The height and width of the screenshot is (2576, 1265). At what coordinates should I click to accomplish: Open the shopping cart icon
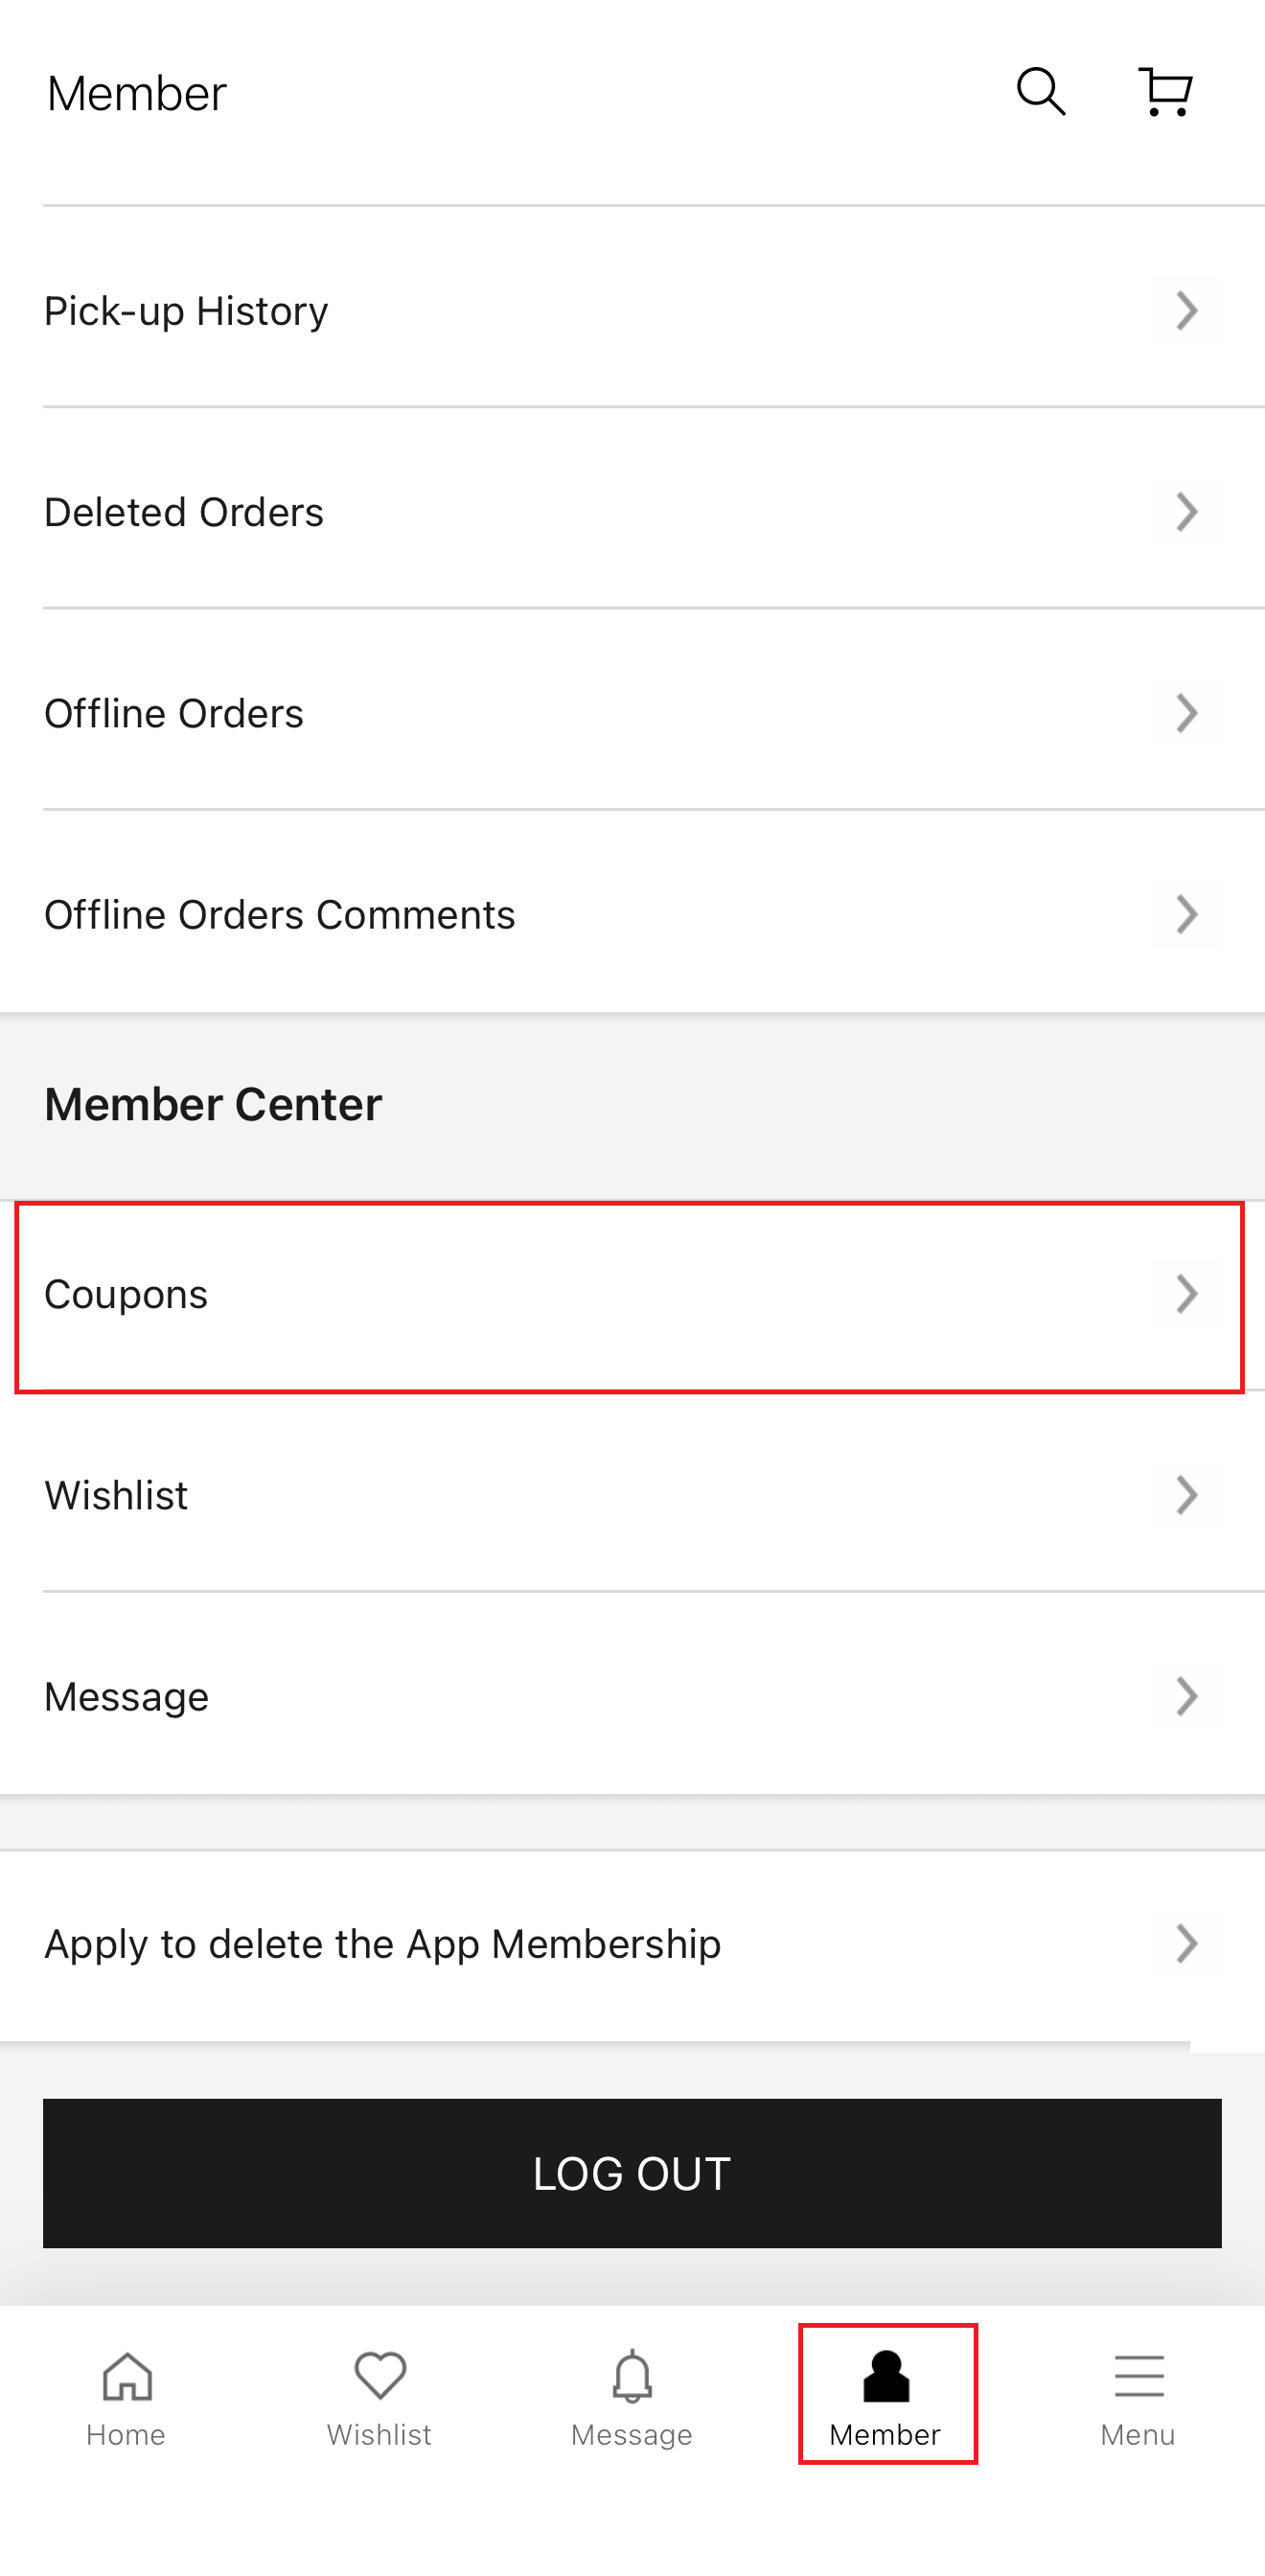(x=1165, y=92)
